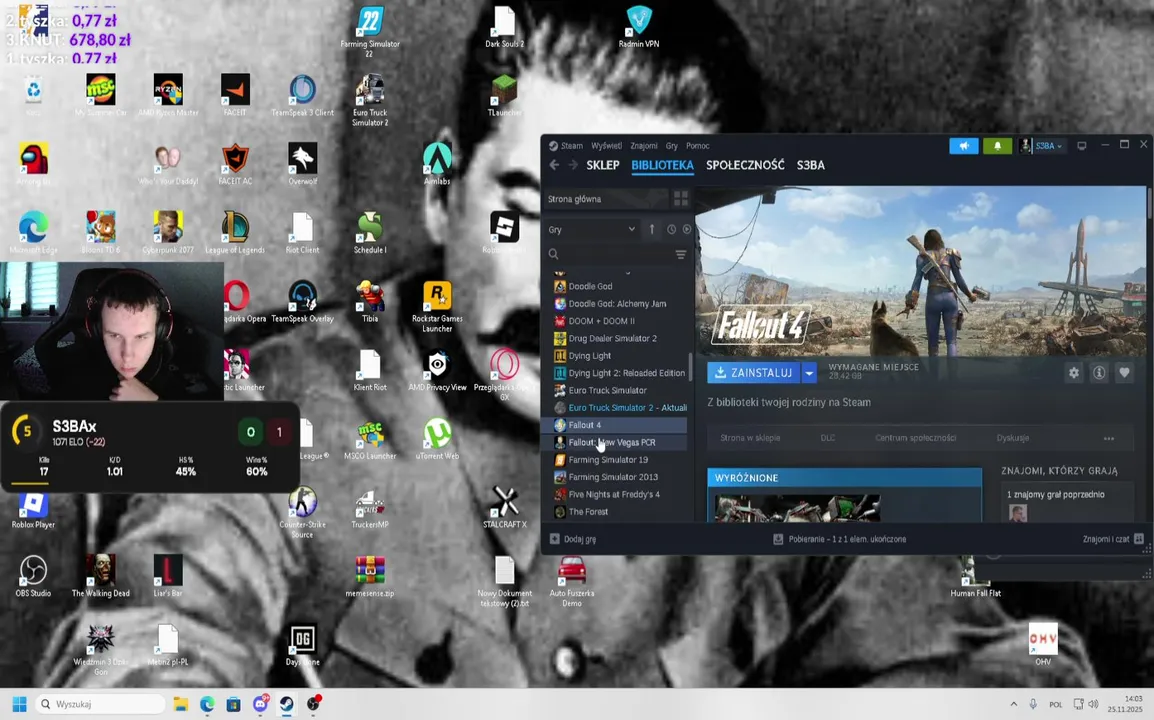Launch Human Fall Flat desktop icon
This screenshot has height=720, width=1154.
[975, 577]
